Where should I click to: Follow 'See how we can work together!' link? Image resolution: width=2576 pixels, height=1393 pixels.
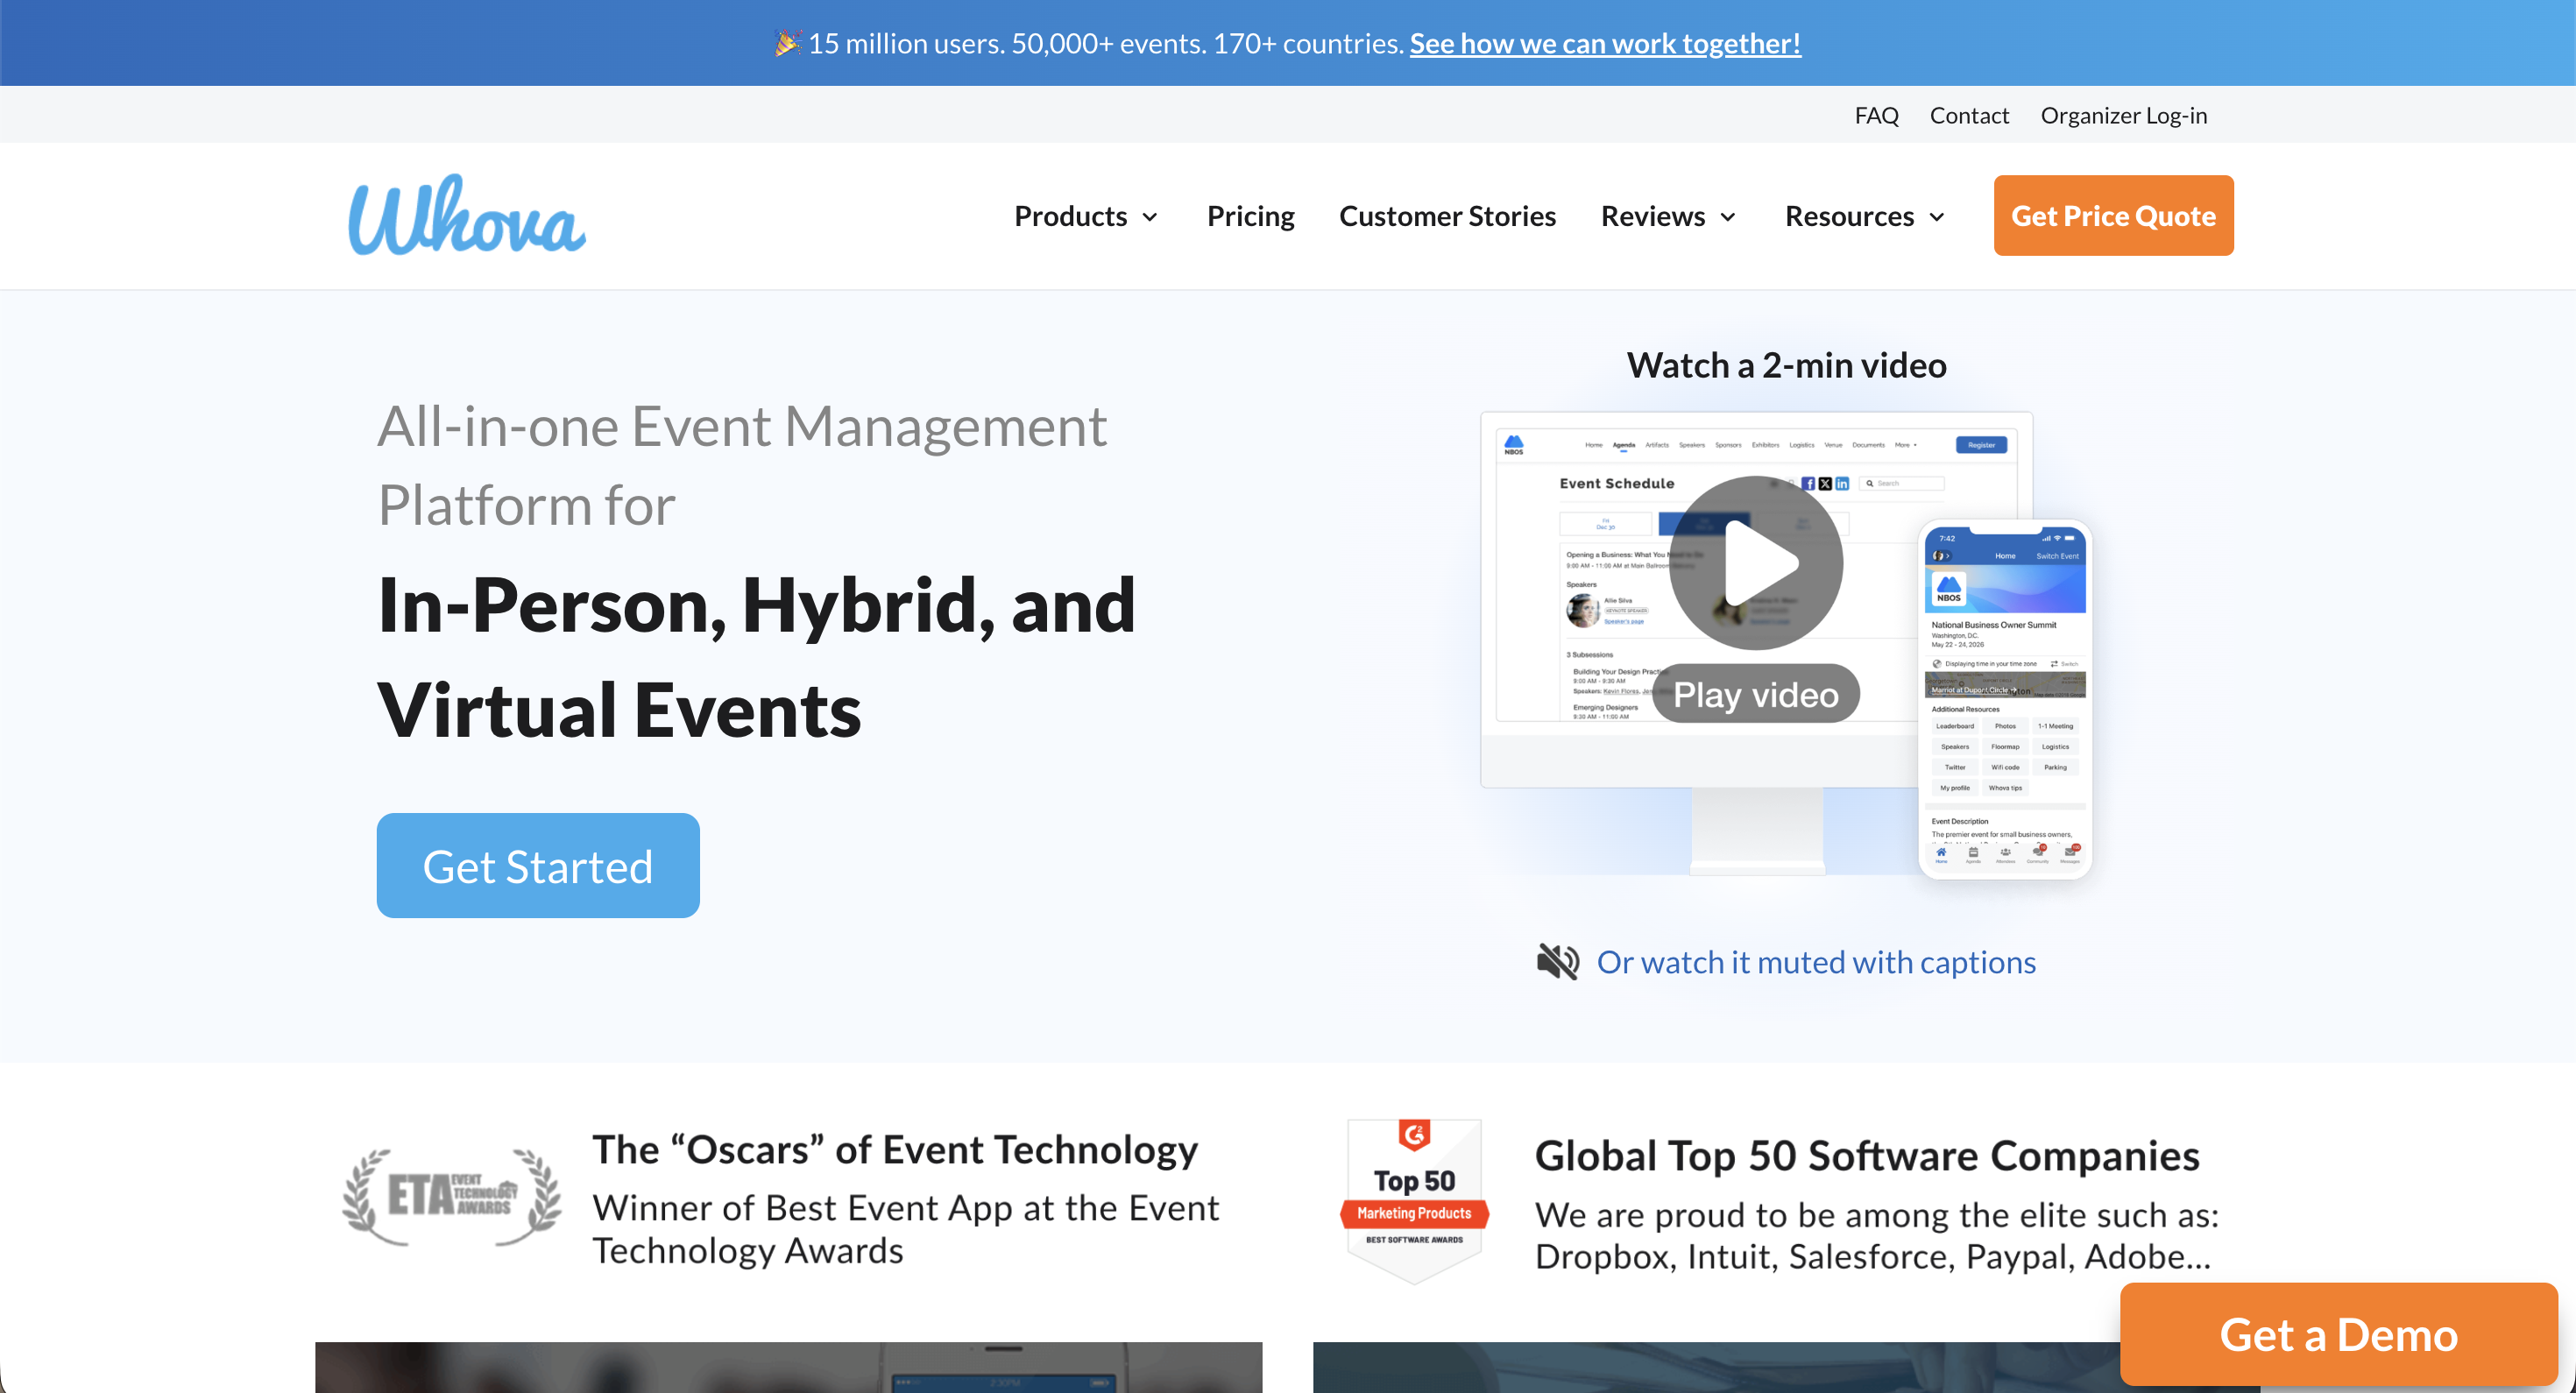[1605, 43]
